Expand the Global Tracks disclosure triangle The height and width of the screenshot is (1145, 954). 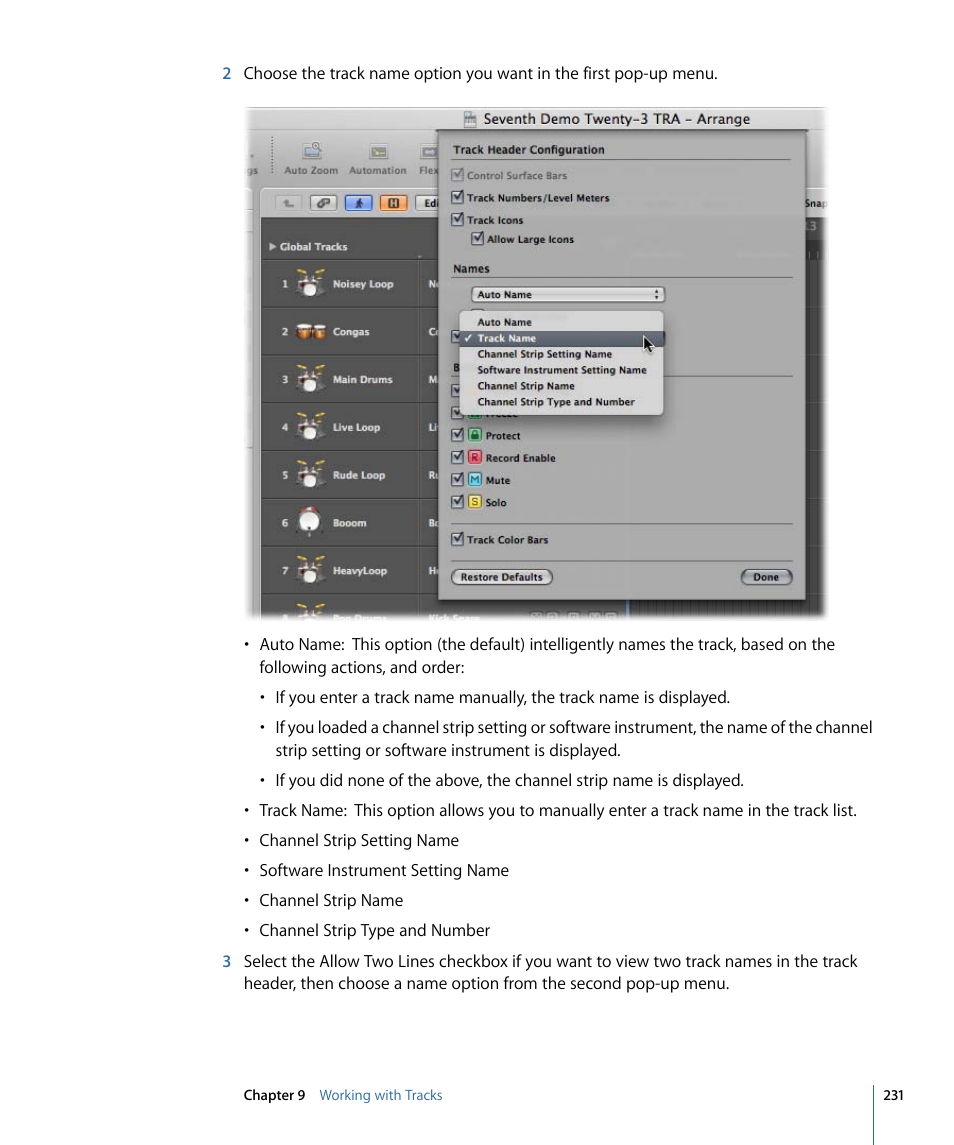click(272, 247)
